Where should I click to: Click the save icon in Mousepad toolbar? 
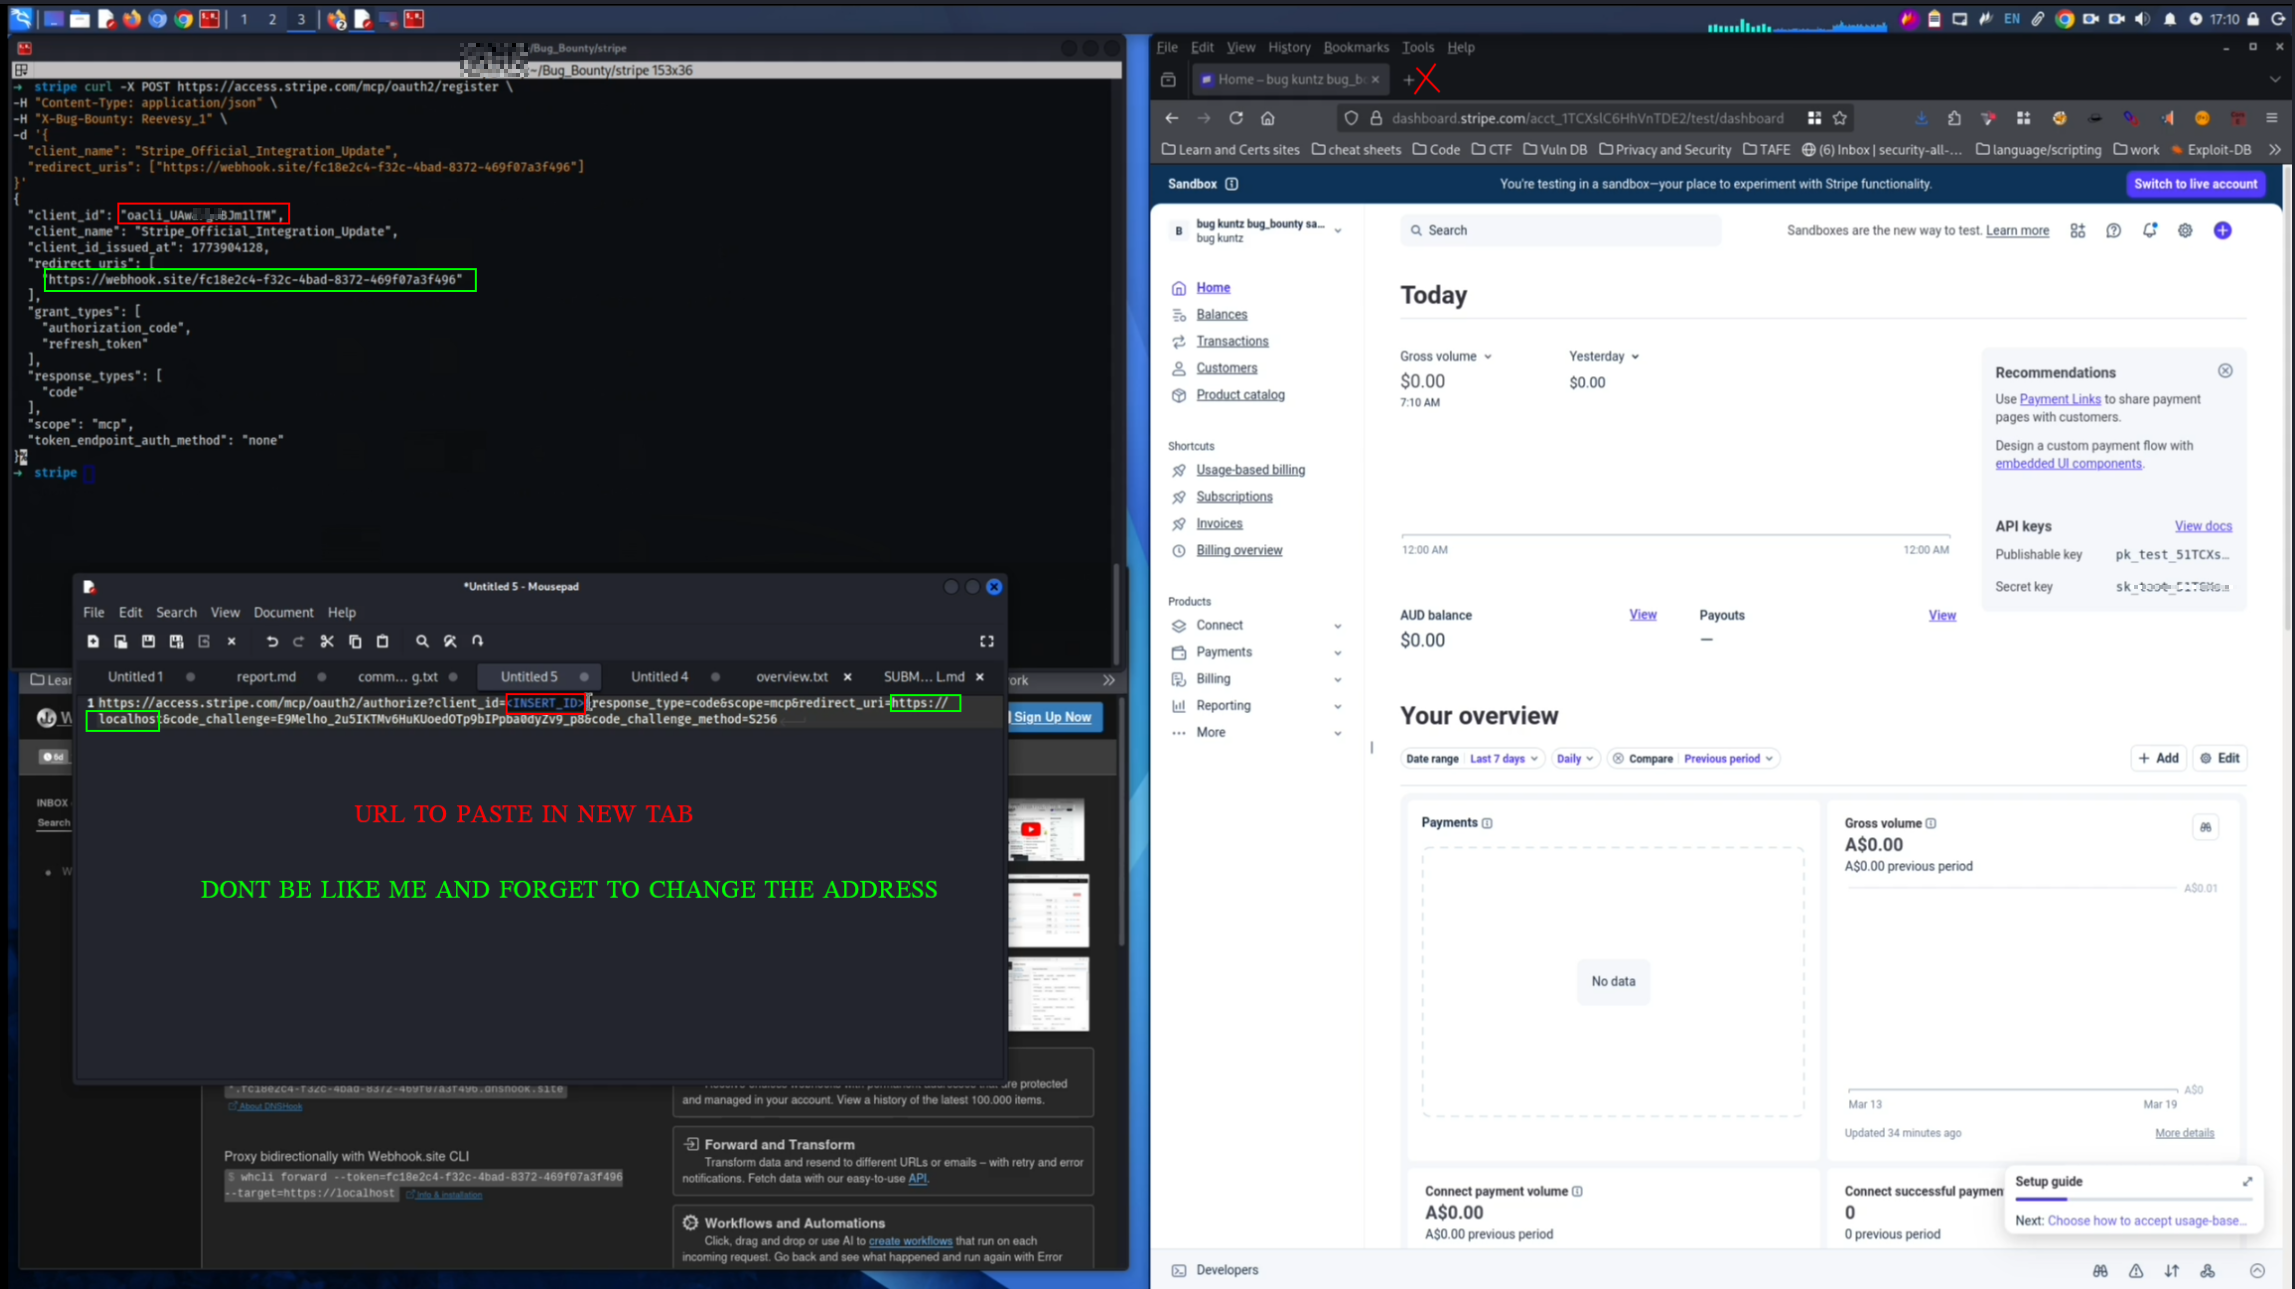pyautogui.click(x=148, y=641)
